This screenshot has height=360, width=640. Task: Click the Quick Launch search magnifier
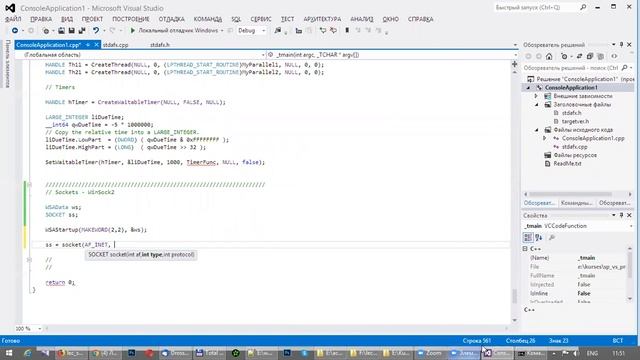(583, 7)
